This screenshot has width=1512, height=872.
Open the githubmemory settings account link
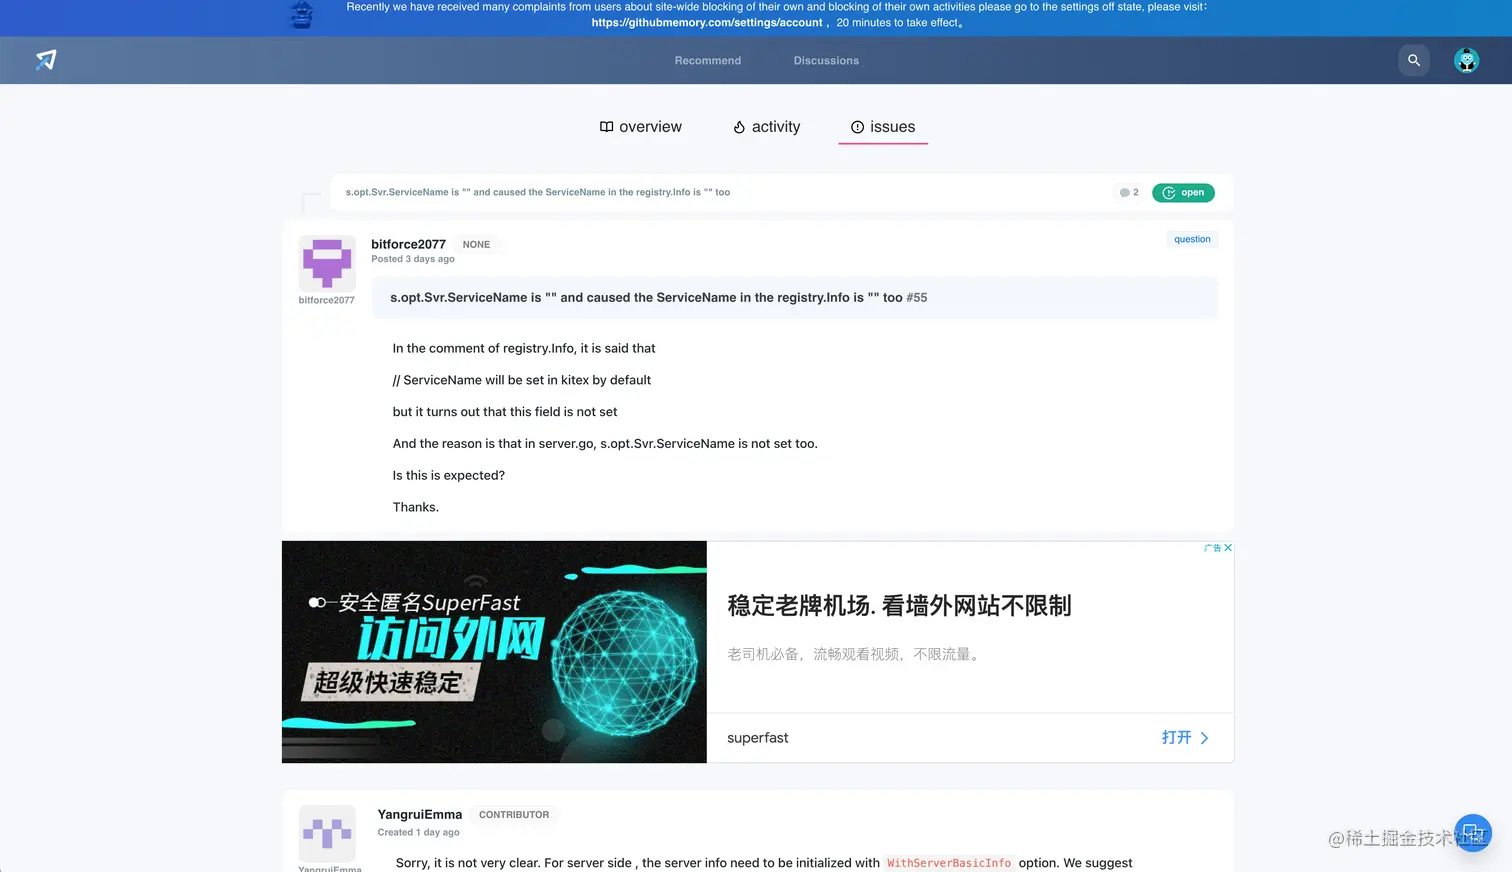[707, 22]
